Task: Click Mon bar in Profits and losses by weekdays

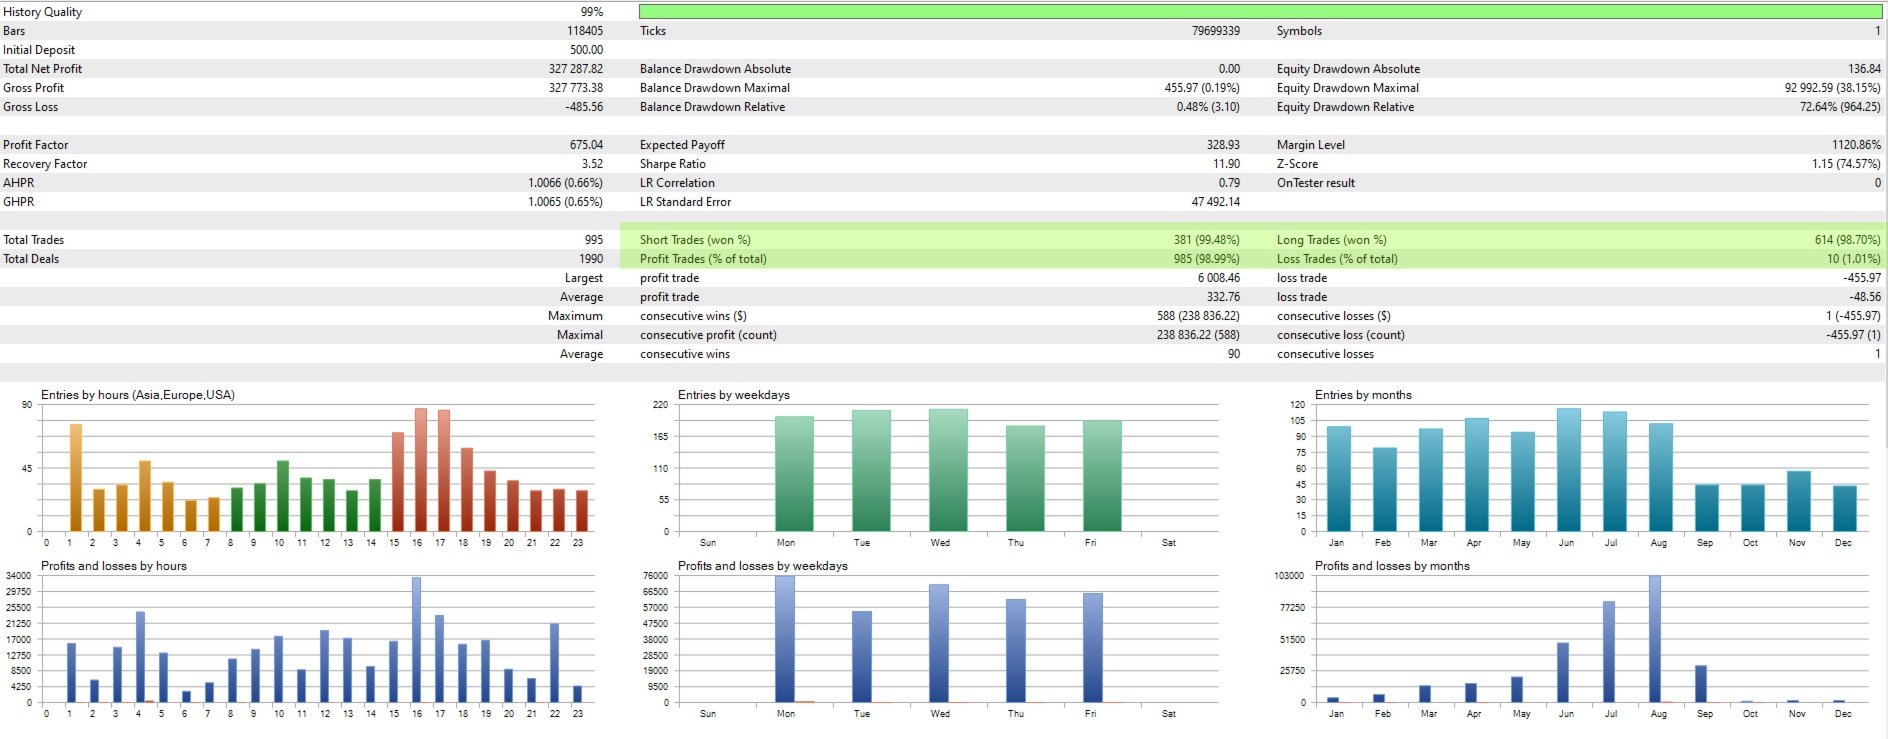Action: tap(785, 639)
